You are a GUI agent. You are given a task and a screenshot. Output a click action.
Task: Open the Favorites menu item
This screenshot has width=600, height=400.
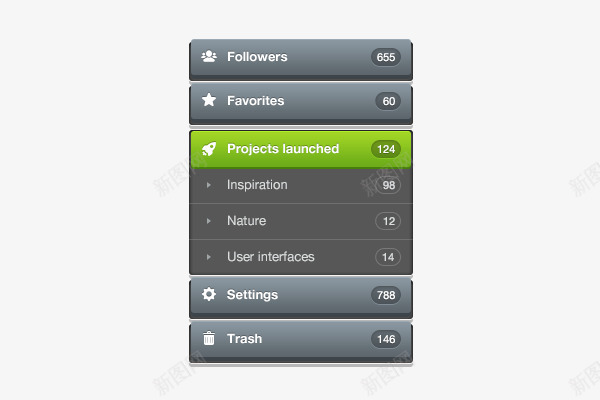(x=301, y=102)
